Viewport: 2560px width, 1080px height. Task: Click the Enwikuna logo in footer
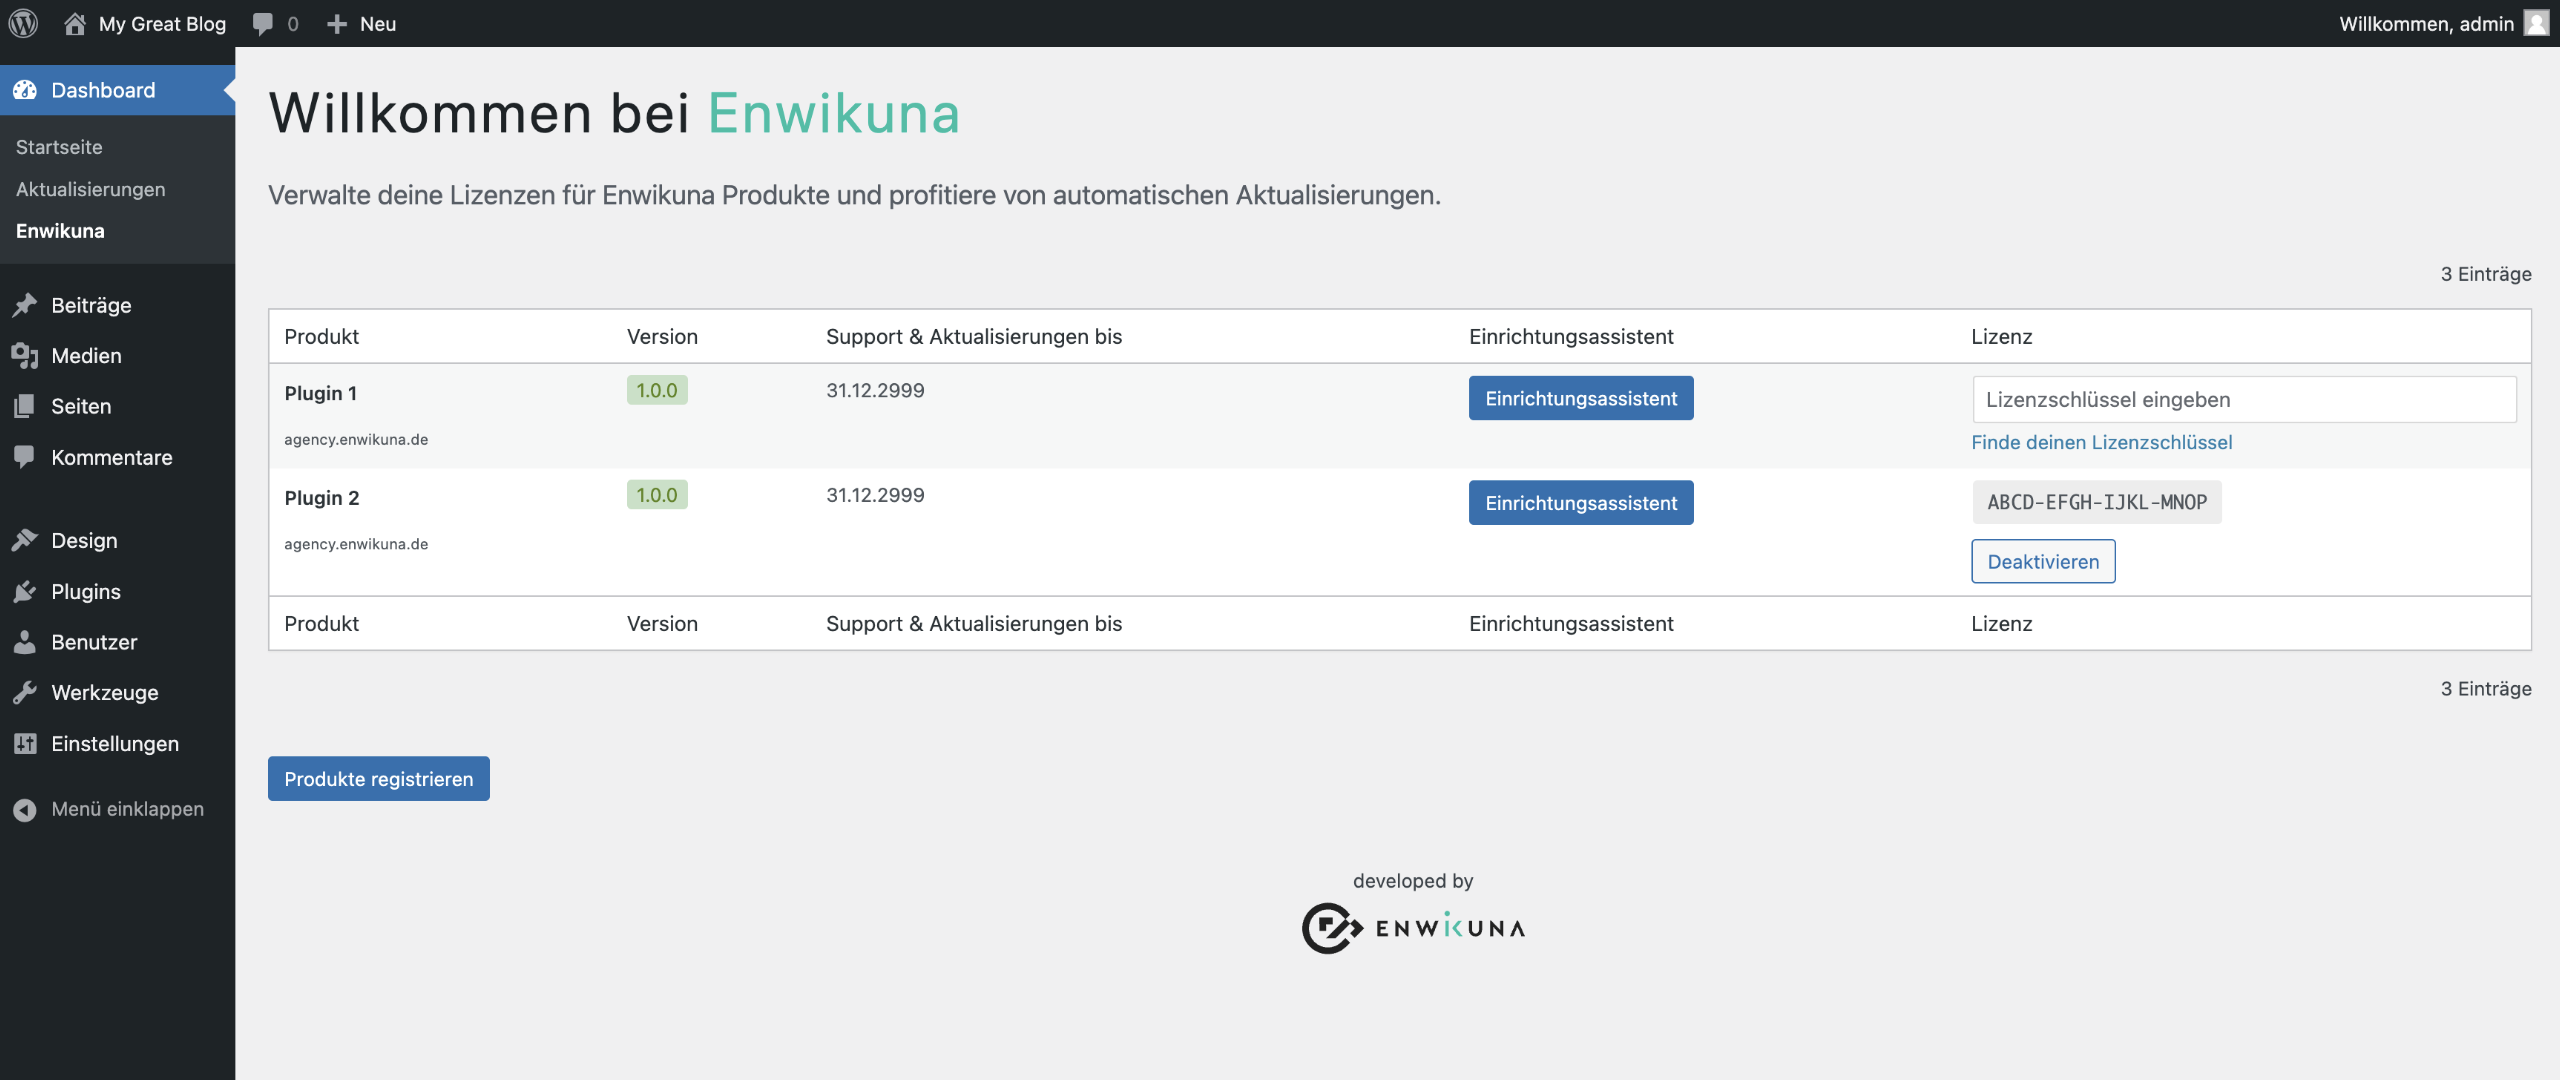tap(1412, 928)
